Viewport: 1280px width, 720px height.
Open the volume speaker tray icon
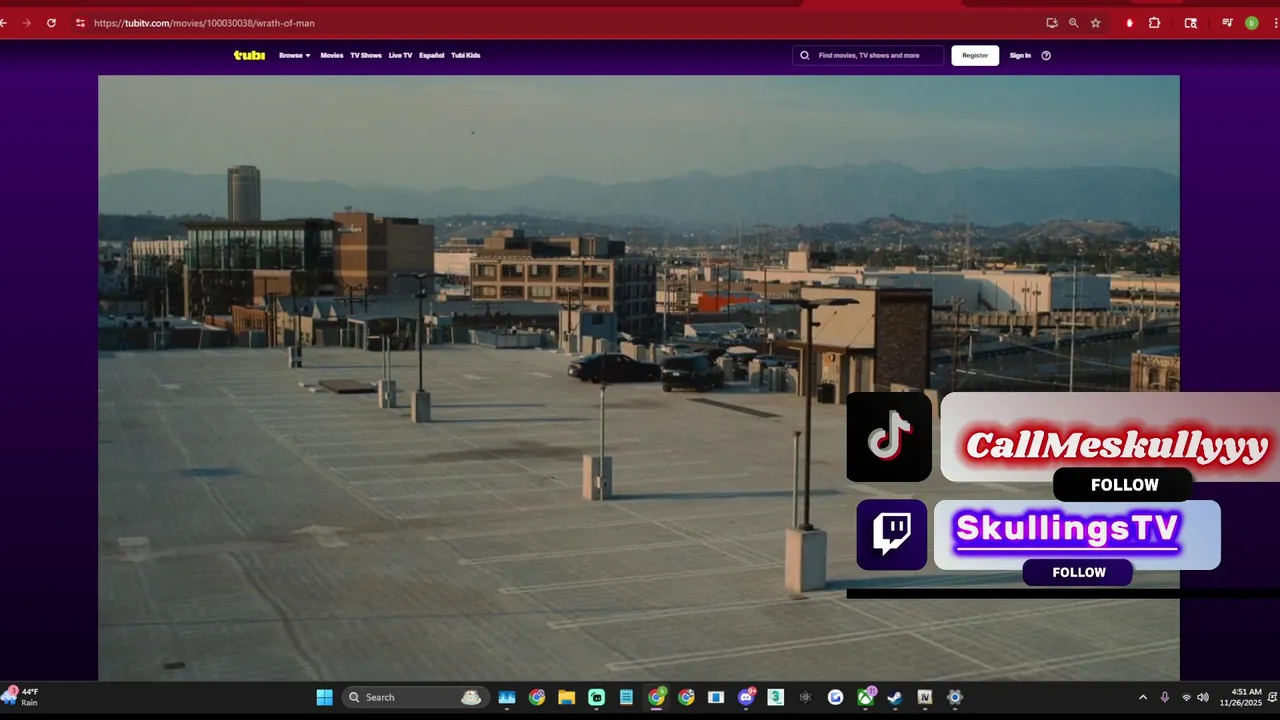coord(1203,697)
